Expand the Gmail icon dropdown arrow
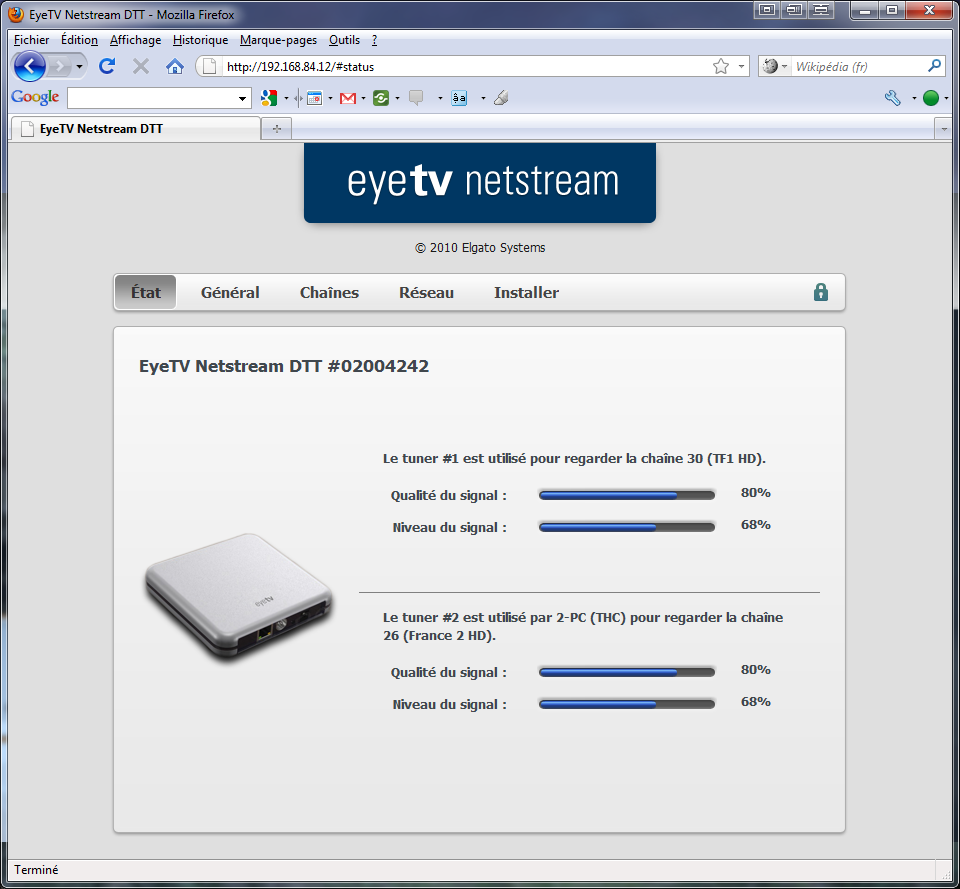 click(364, 98)
